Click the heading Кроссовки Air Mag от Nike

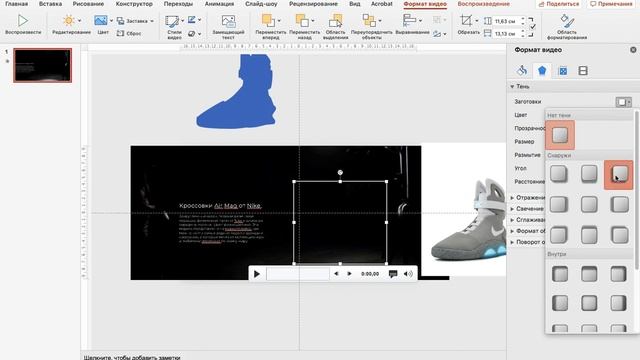(220, 206)
